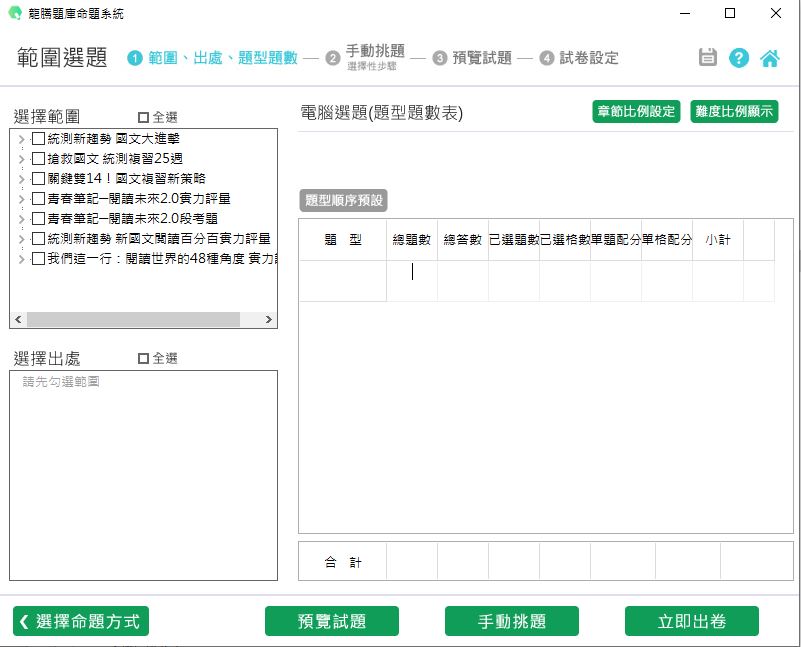Check 全選 box beside 選擇出處

pyautogui.click(x=143, y=358)
